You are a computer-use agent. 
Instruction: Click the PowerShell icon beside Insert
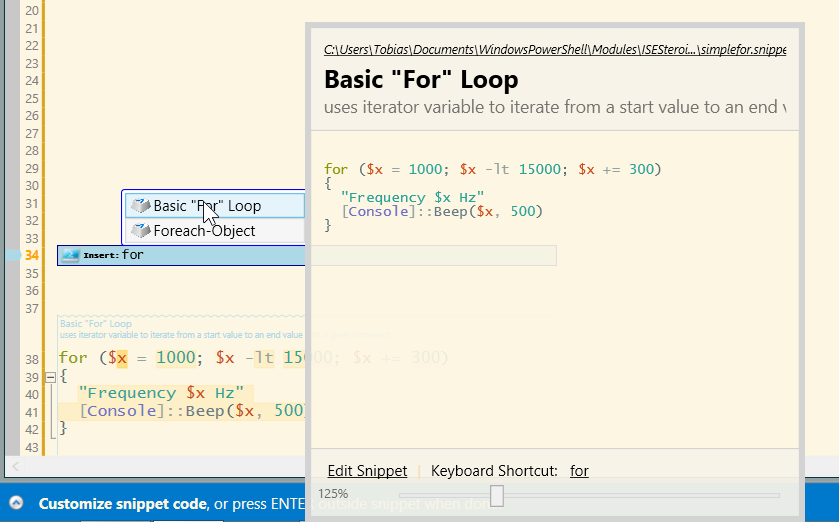[70, 256]
